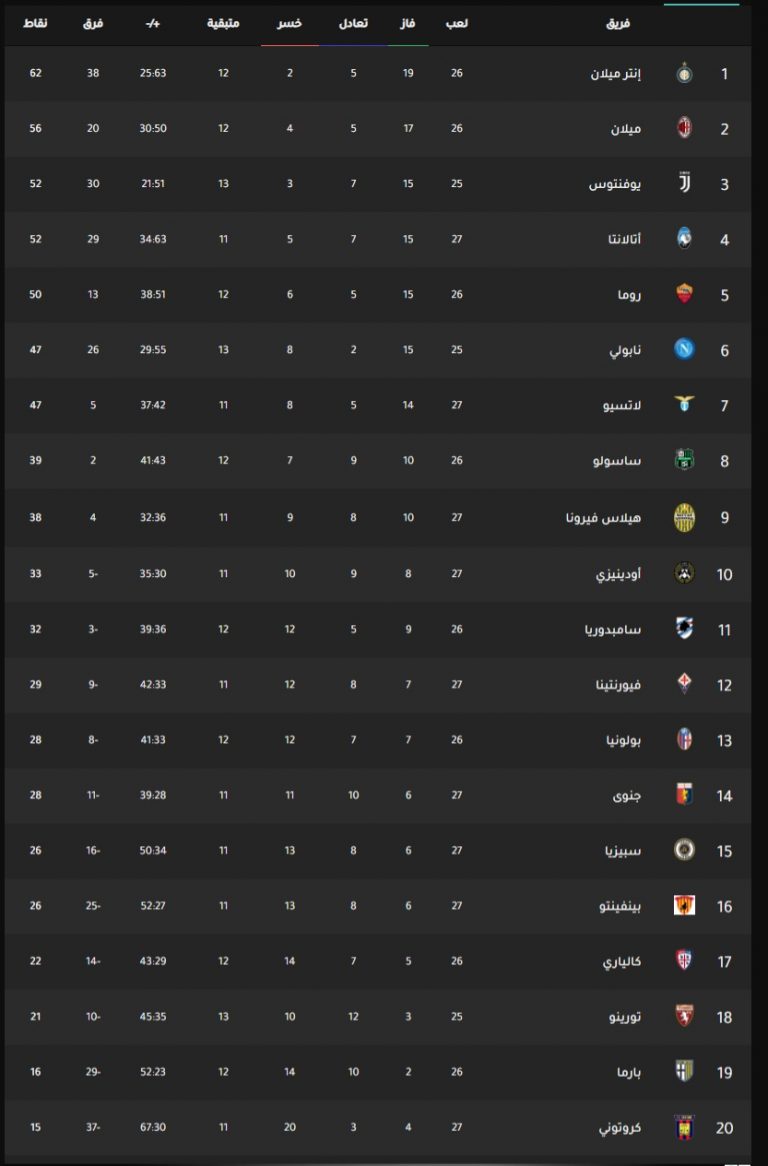The width and height of the screenshot is (768, 1166).
Task: Click the Sampdoria club crest
Action: click(x=684, y=628)
